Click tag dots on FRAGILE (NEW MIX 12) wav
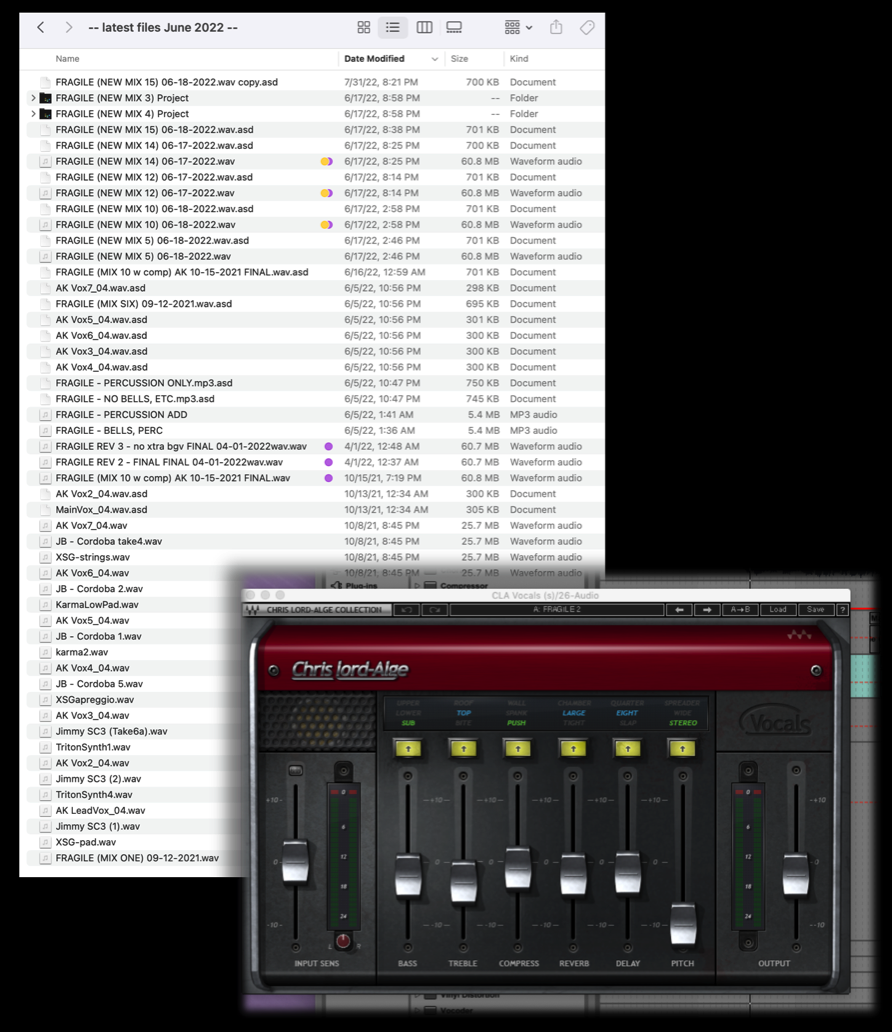The height and width of the screenshot is (1032, 892). click(327, 193)
